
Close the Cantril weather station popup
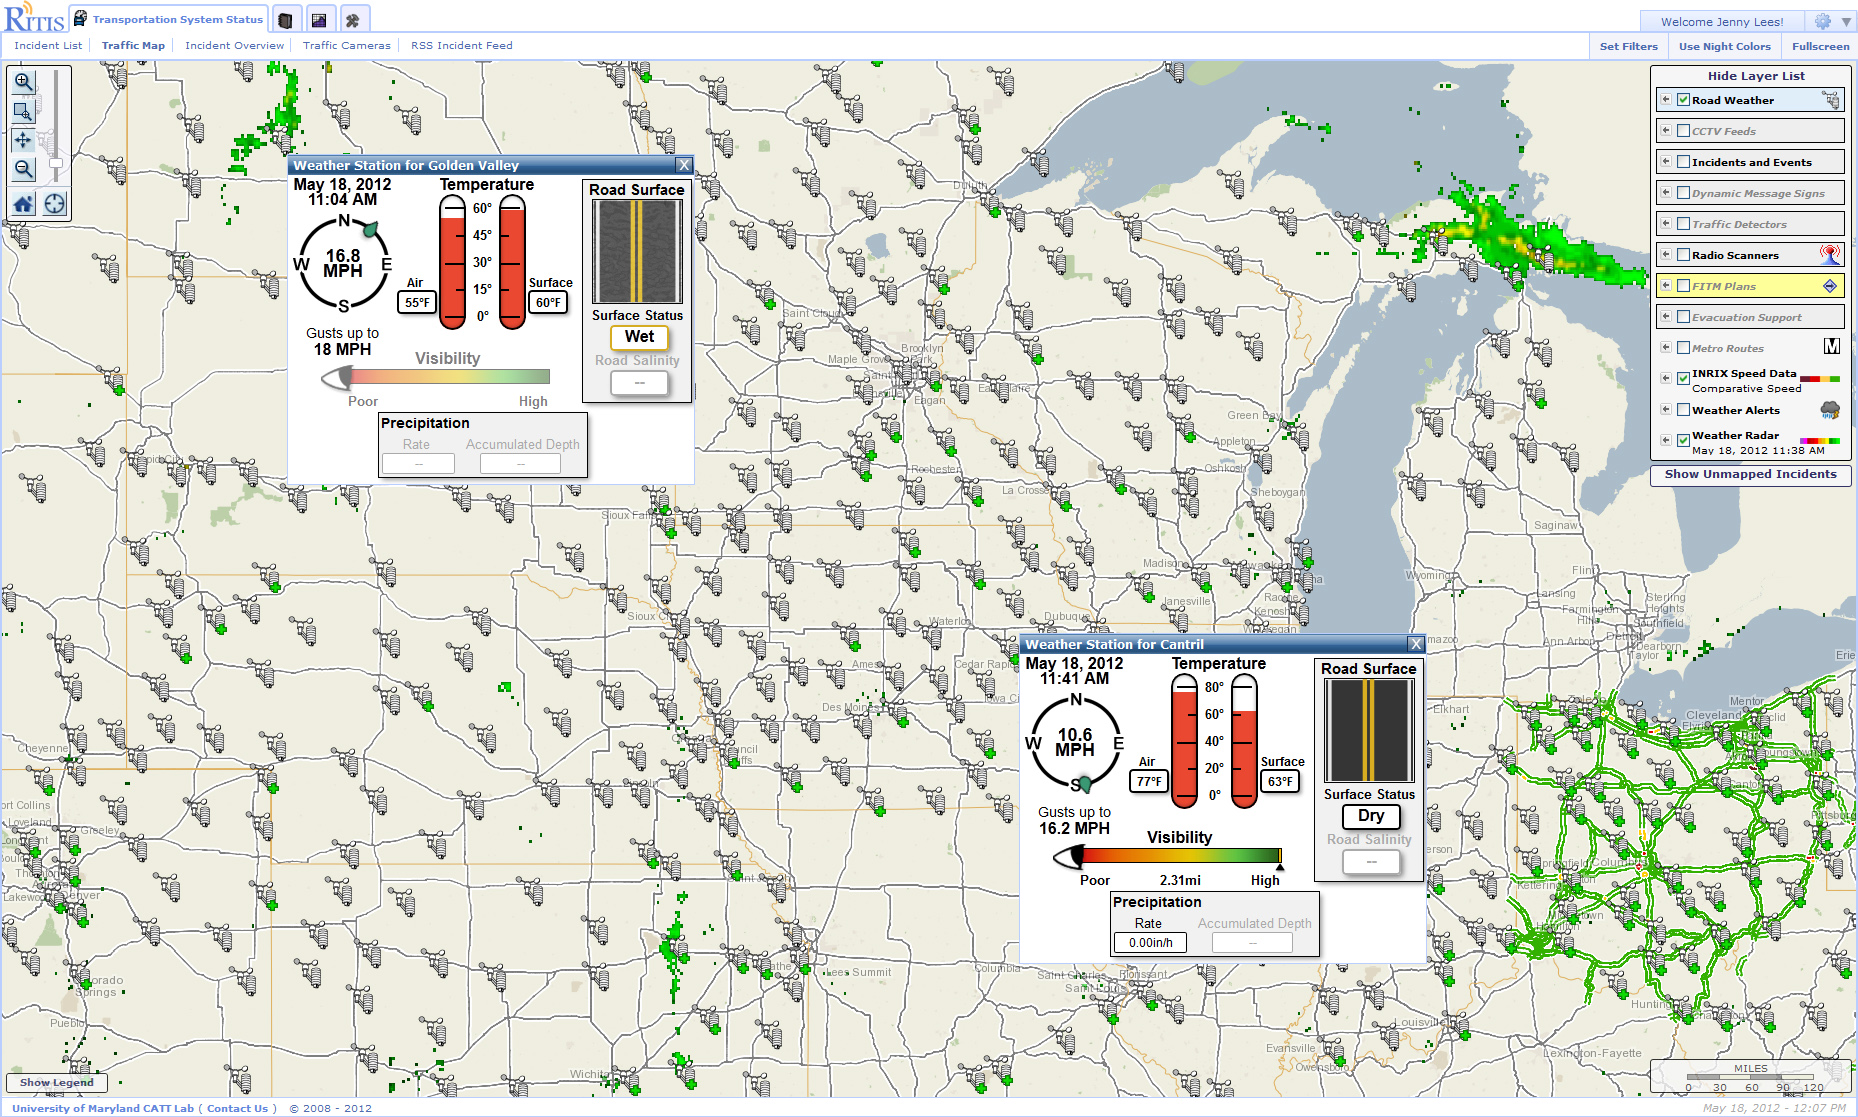click(1415, 644)
